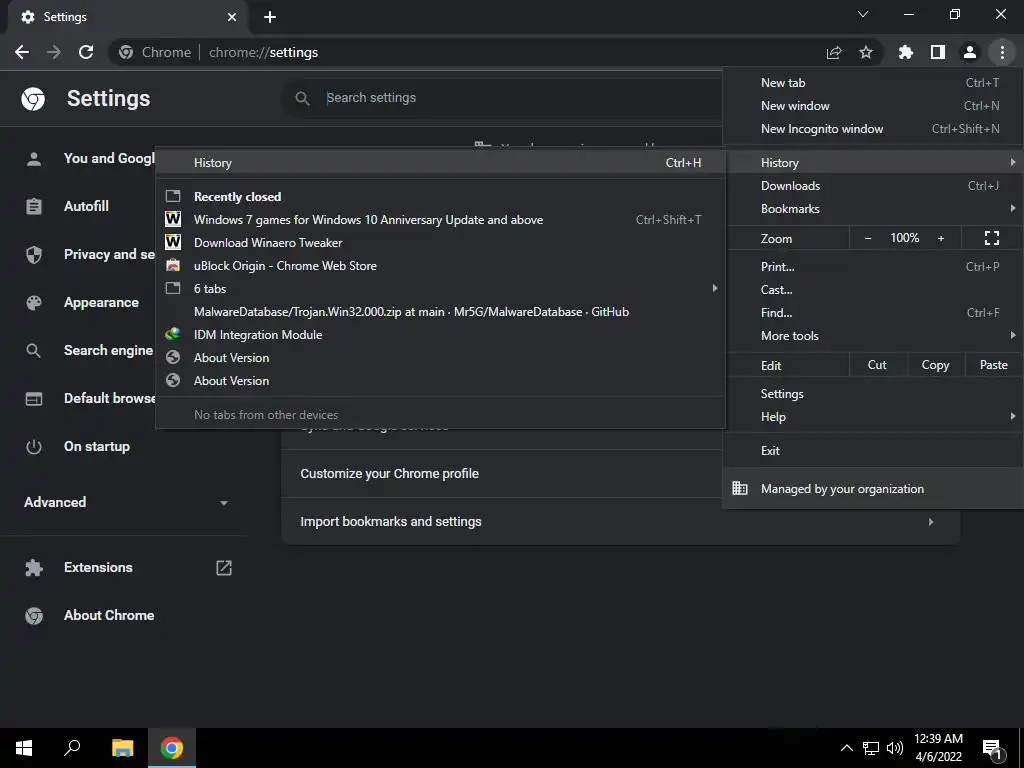Reopen MalwareDatabase Trojan.Win32.000.zip GitHub tab
The image size is (1024, 768).
point(440,312)
